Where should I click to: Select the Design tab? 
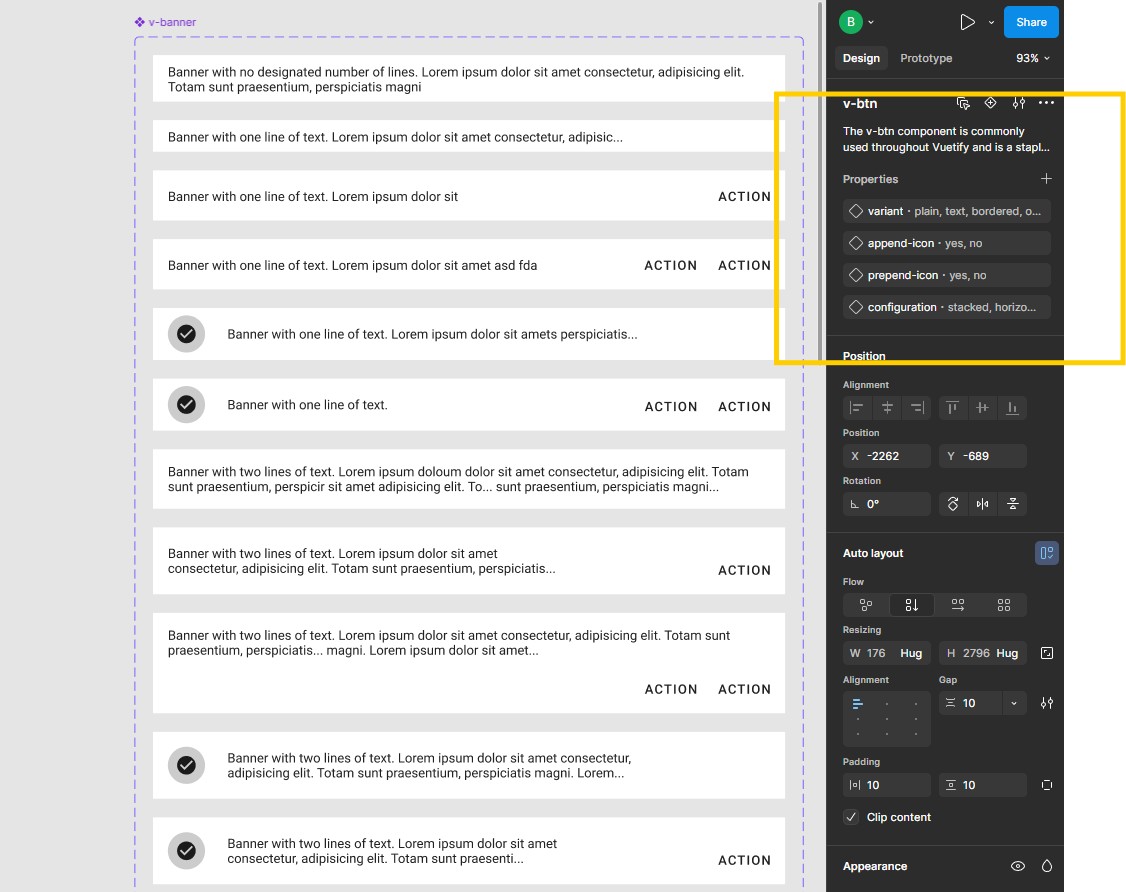[861, 58]
